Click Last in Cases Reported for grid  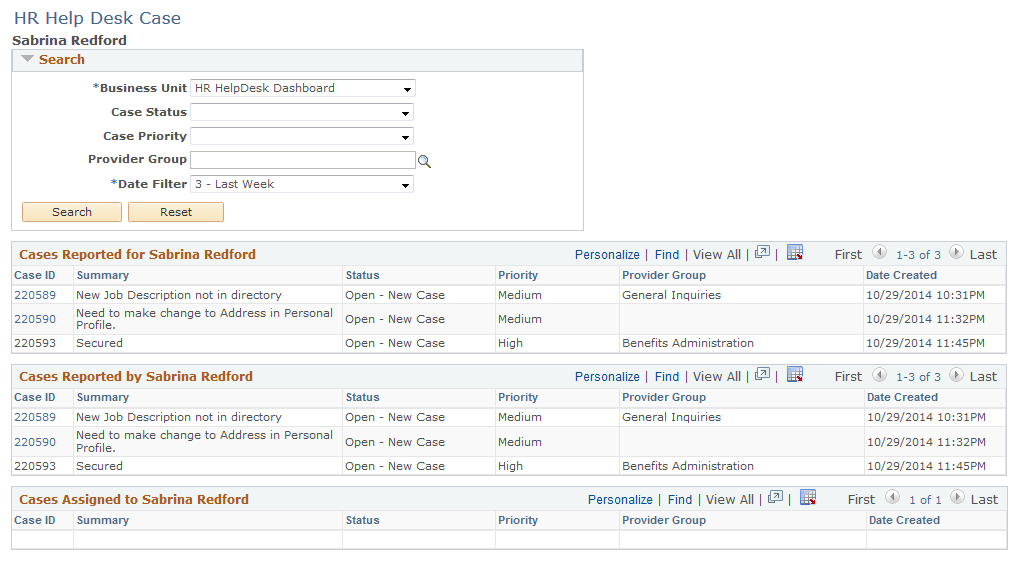coord(983,254)
